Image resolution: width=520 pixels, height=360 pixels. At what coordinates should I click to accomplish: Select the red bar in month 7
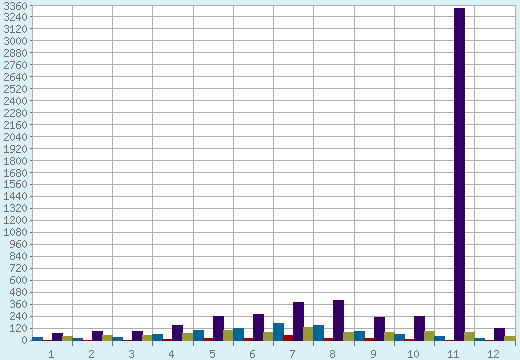click(x=288, y=338)
